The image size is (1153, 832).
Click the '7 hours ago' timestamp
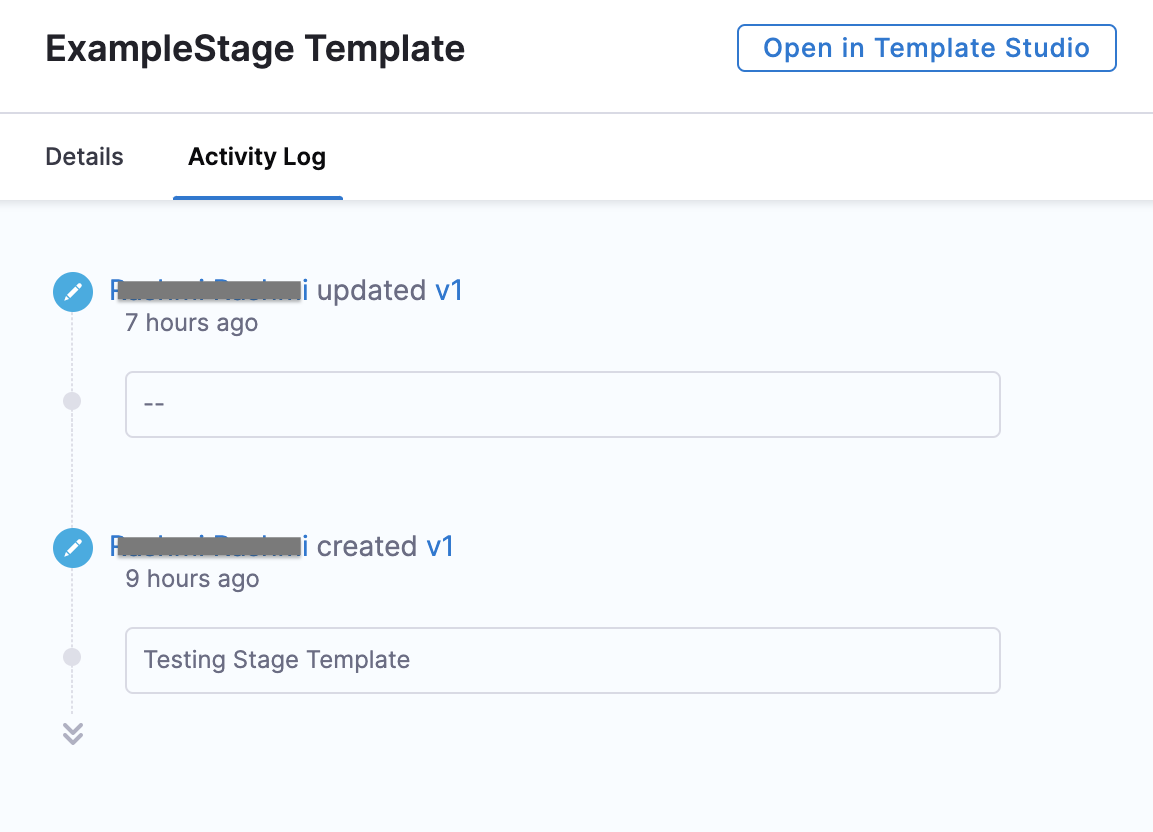(192, 323)
